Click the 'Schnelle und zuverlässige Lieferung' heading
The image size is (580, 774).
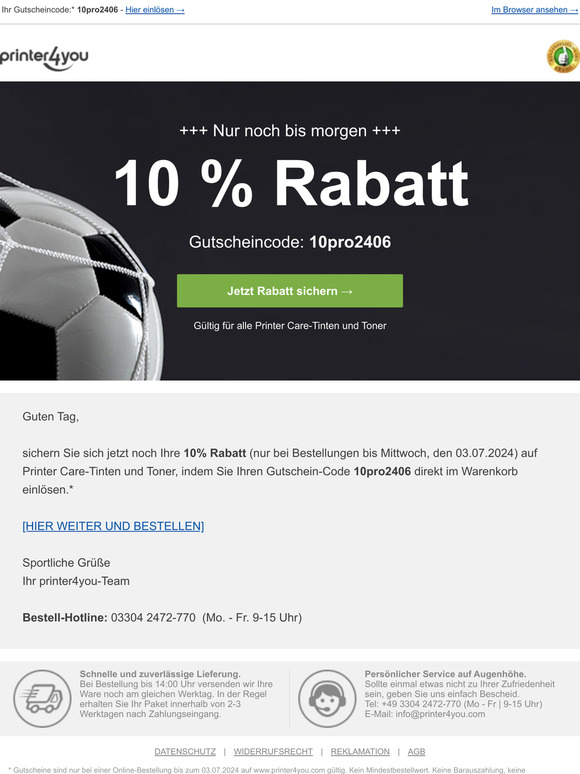[x=160, y=674]
